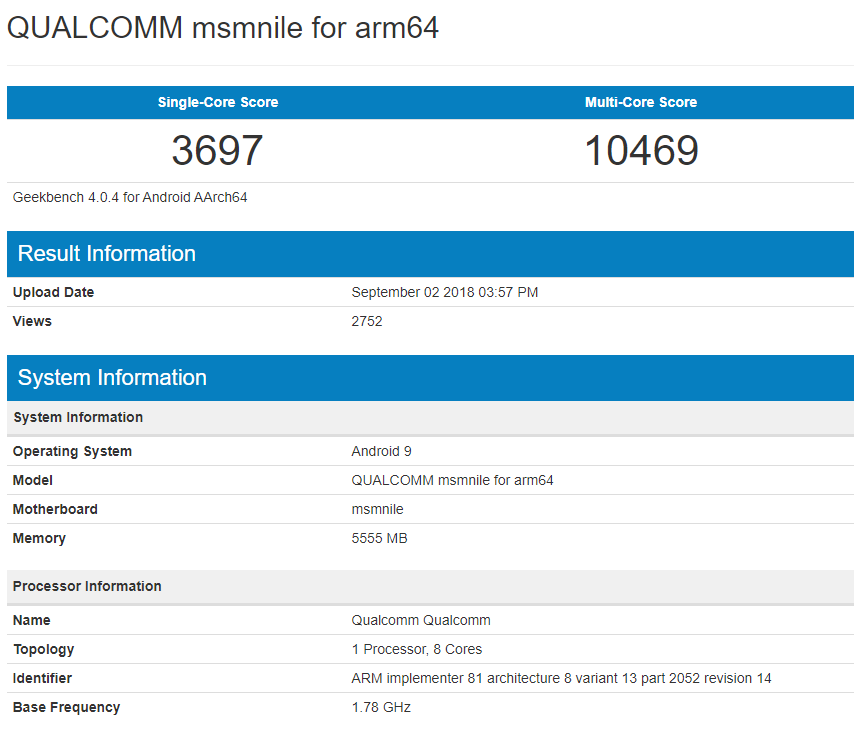Click the views count 2752

(x=367, y=321)
